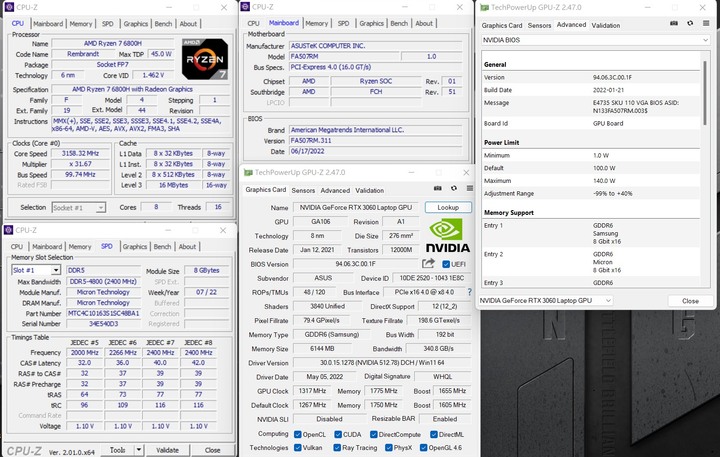Click the Part Number field in SPD window
The height and width of the screenshot is (457, 720).
(x=103, y=313)
